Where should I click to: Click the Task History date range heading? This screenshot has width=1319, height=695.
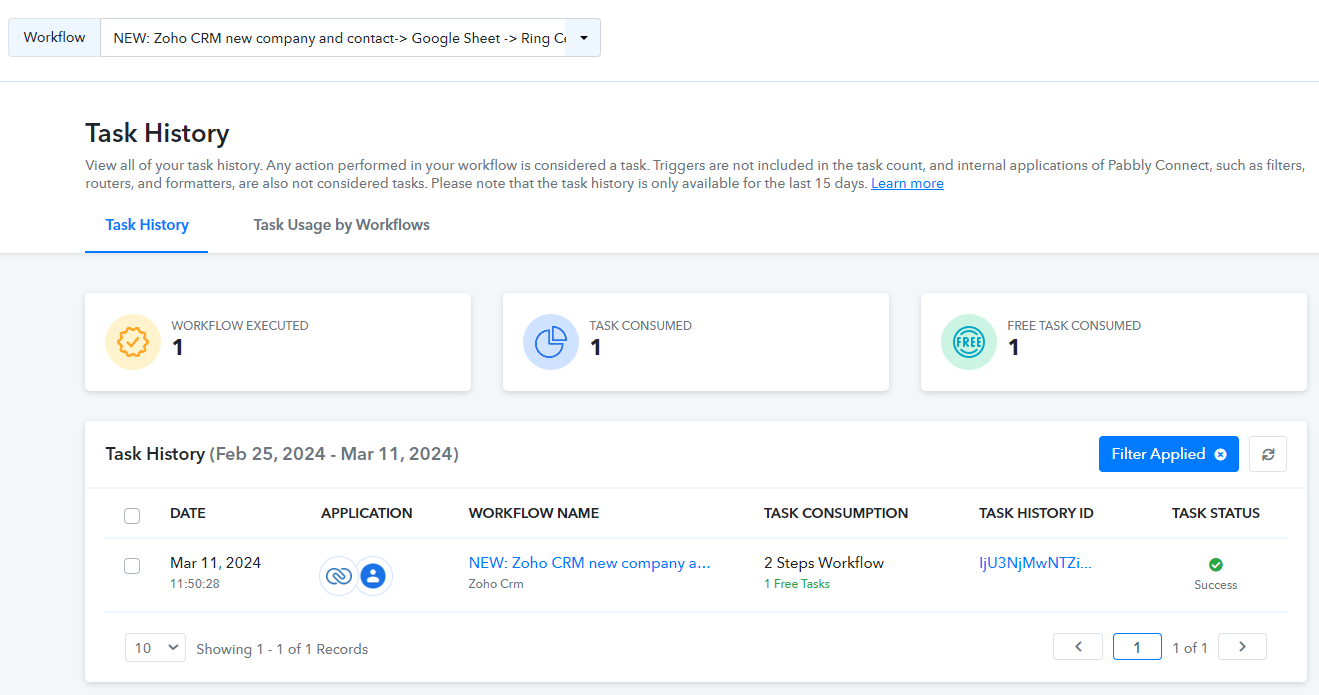(282, 454)
